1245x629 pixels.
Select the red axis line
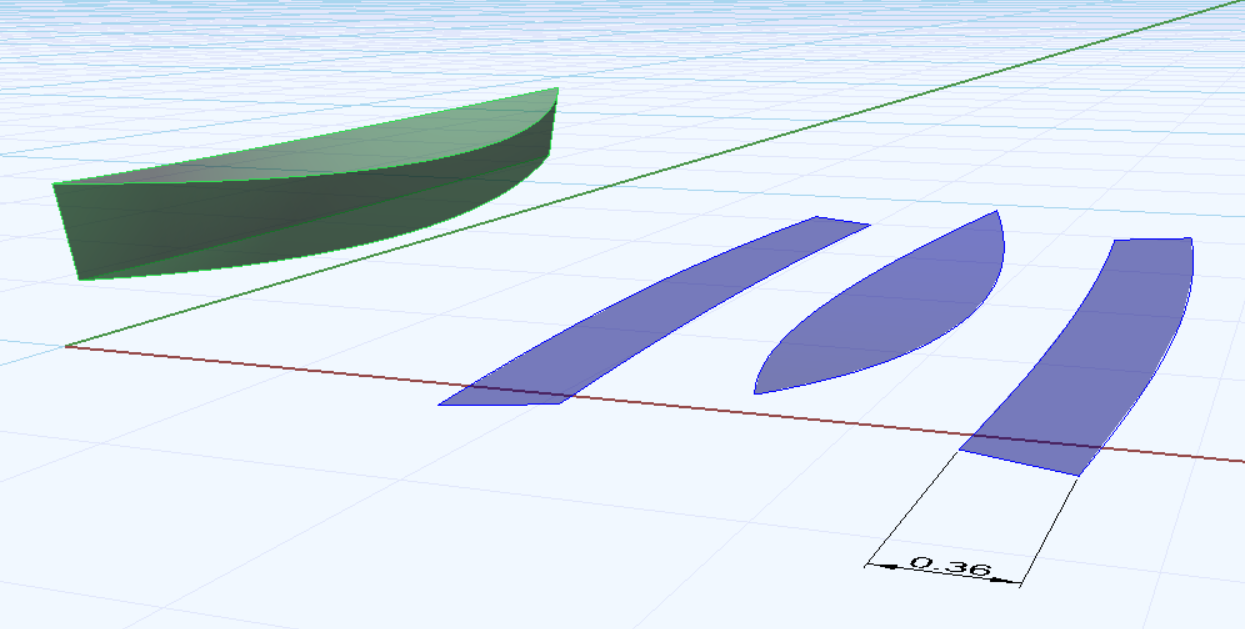click(300, 369)
